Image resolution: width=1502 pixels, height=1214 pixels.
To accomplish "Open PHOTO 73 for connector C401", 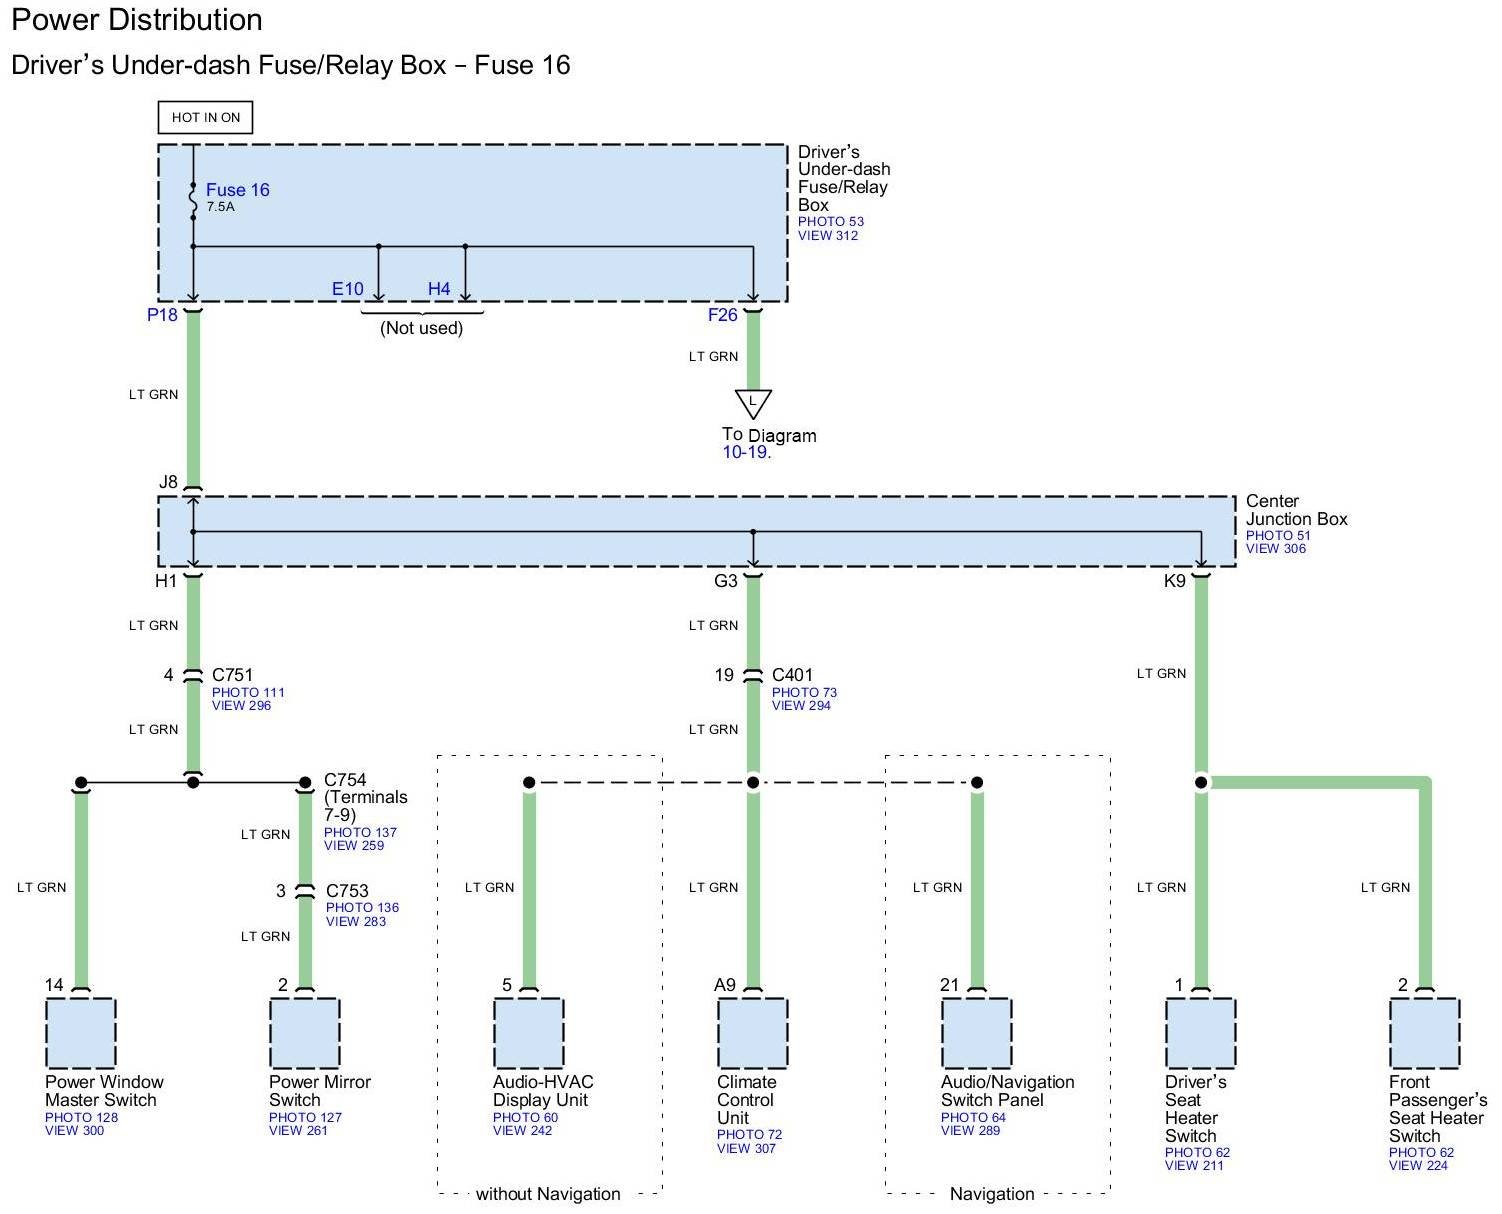I will tap(804, 692).
